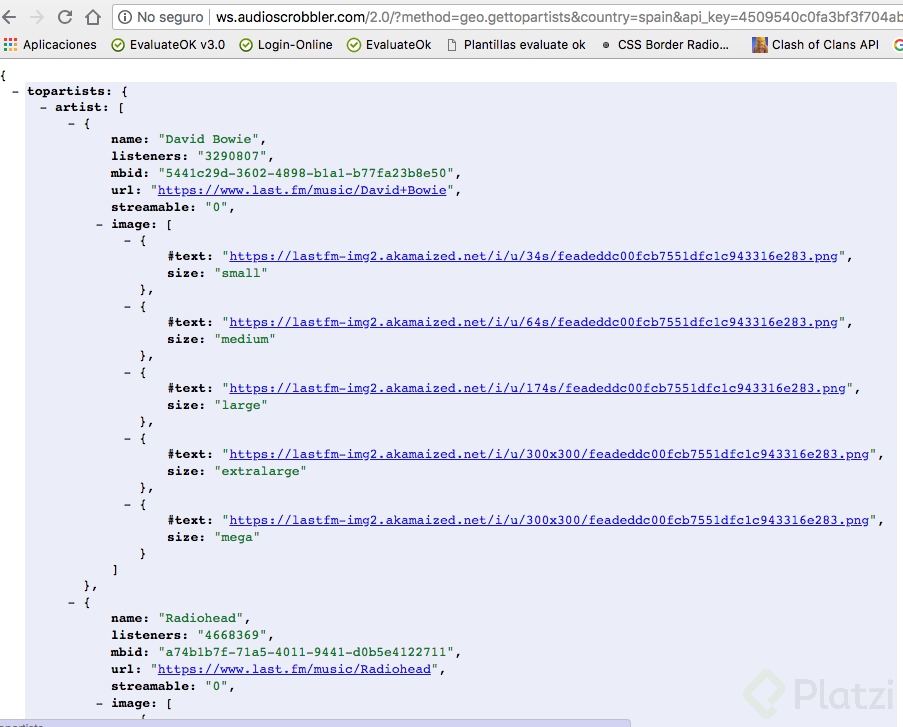
Task: Go back with the browser back arrow
Action: (9, 17)
